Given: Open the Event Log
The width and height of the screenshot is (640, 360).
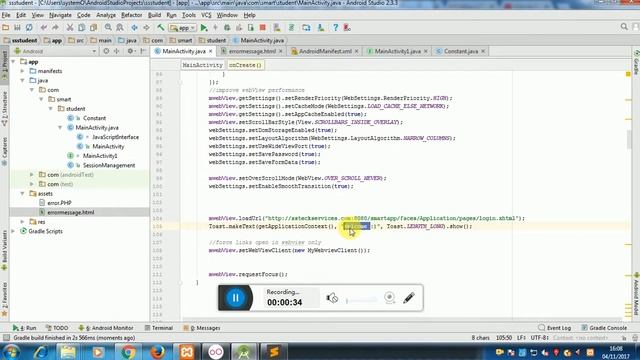Looking at the screenshot, I should point(554,328).
